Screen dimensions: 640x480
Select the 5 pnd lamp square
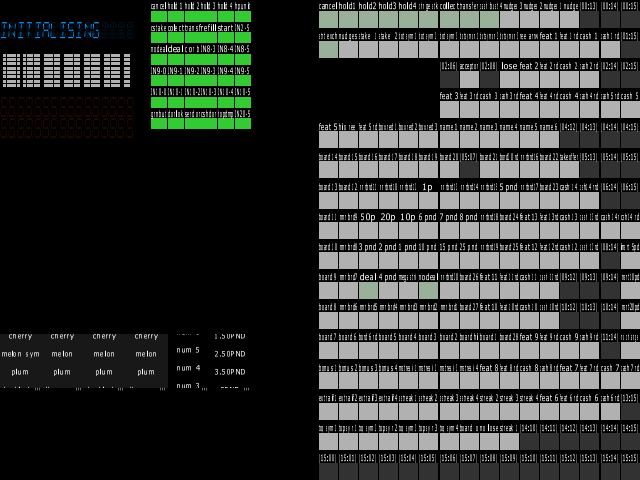tap(509, 200)
